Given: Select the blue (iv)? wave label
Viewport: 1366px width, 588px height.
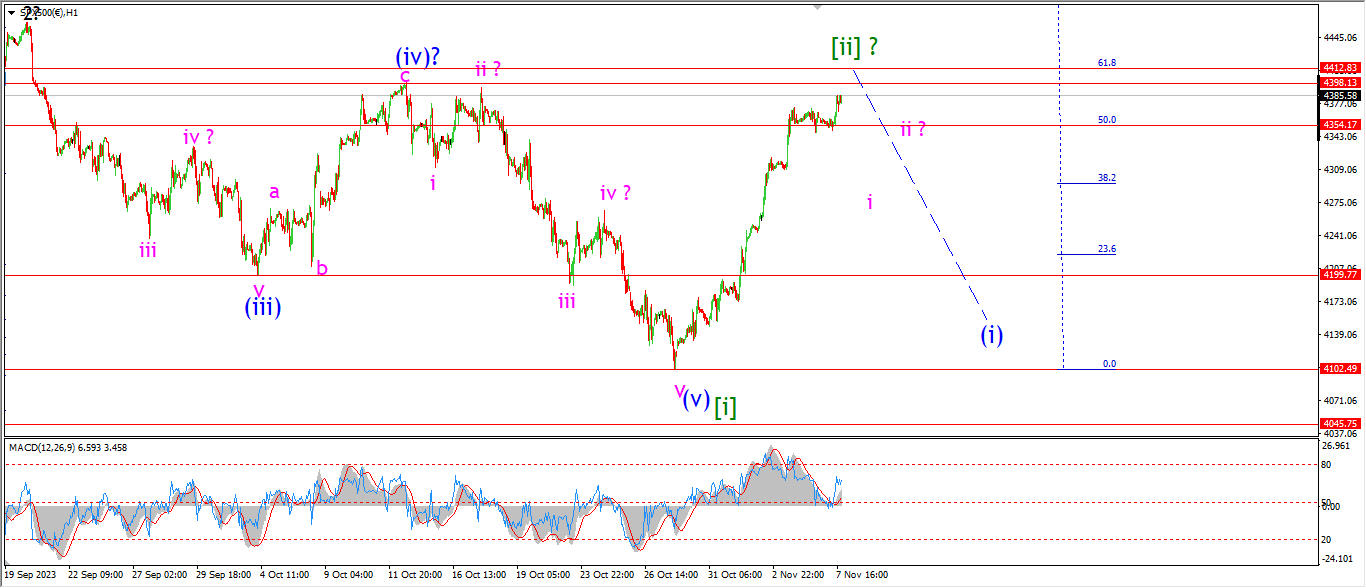Looking at the screenshot, I should (419, 57).
